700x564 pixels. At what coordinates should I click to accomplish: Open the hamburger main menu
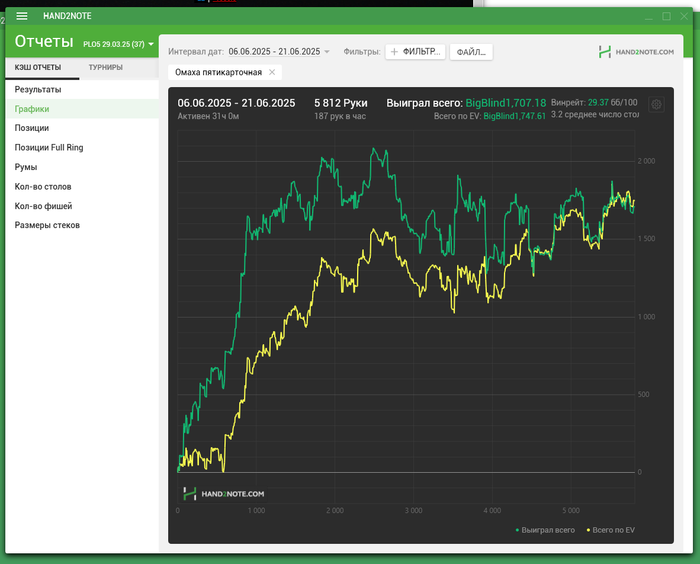pyautogui.click(x=21, y=16)
